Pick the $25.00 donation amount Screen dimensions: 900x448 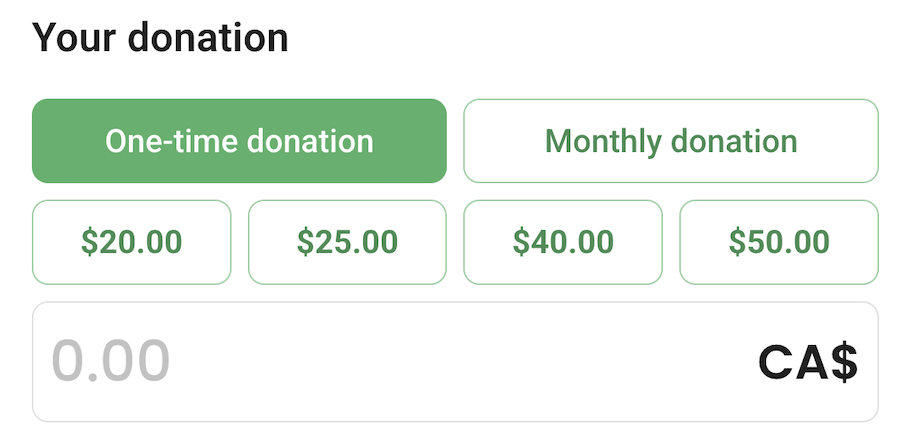click(347, 242)
